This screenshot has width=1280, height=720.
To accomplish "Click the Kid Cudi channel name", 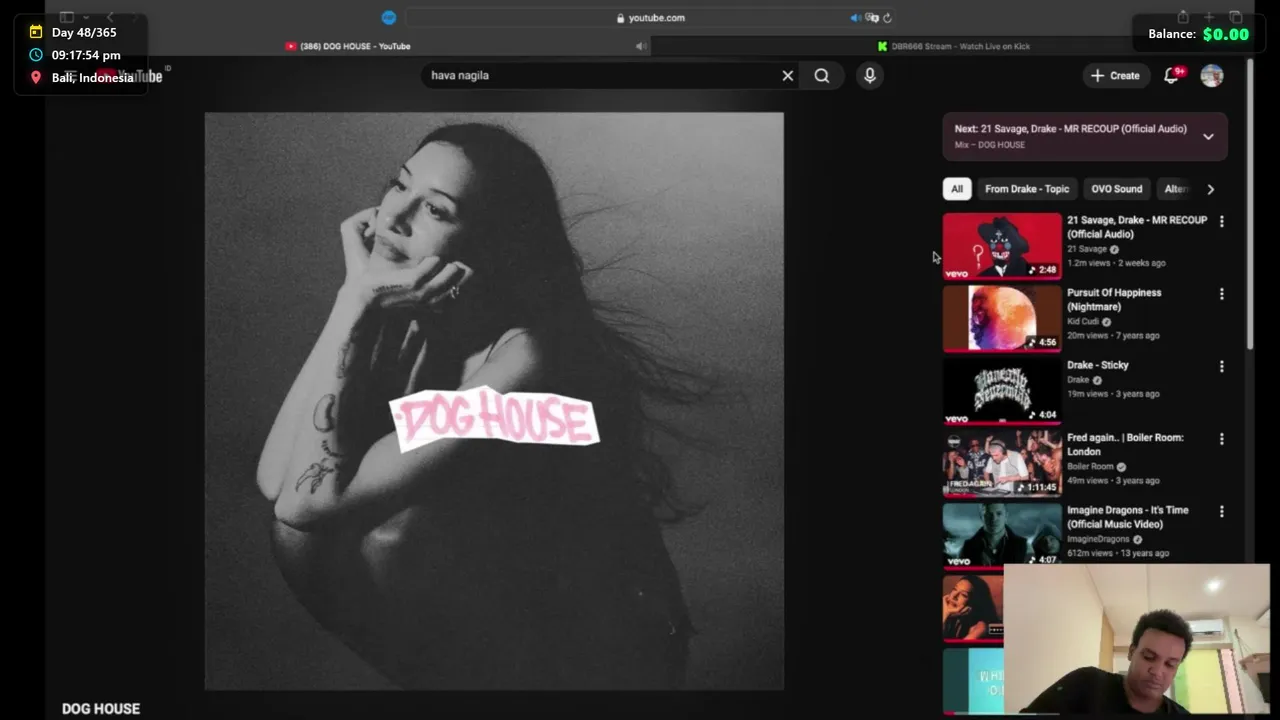I will click(1082, 322).
